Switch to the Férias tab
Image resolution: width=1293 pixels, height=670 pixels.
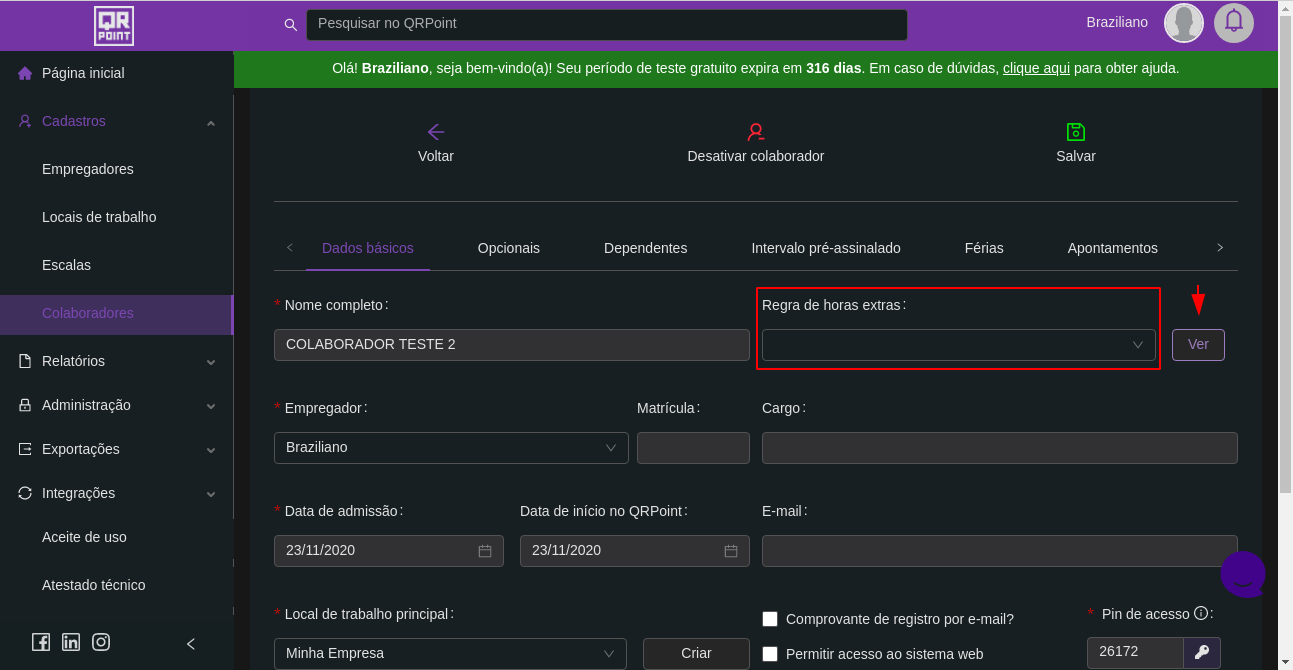coord(983,248)
